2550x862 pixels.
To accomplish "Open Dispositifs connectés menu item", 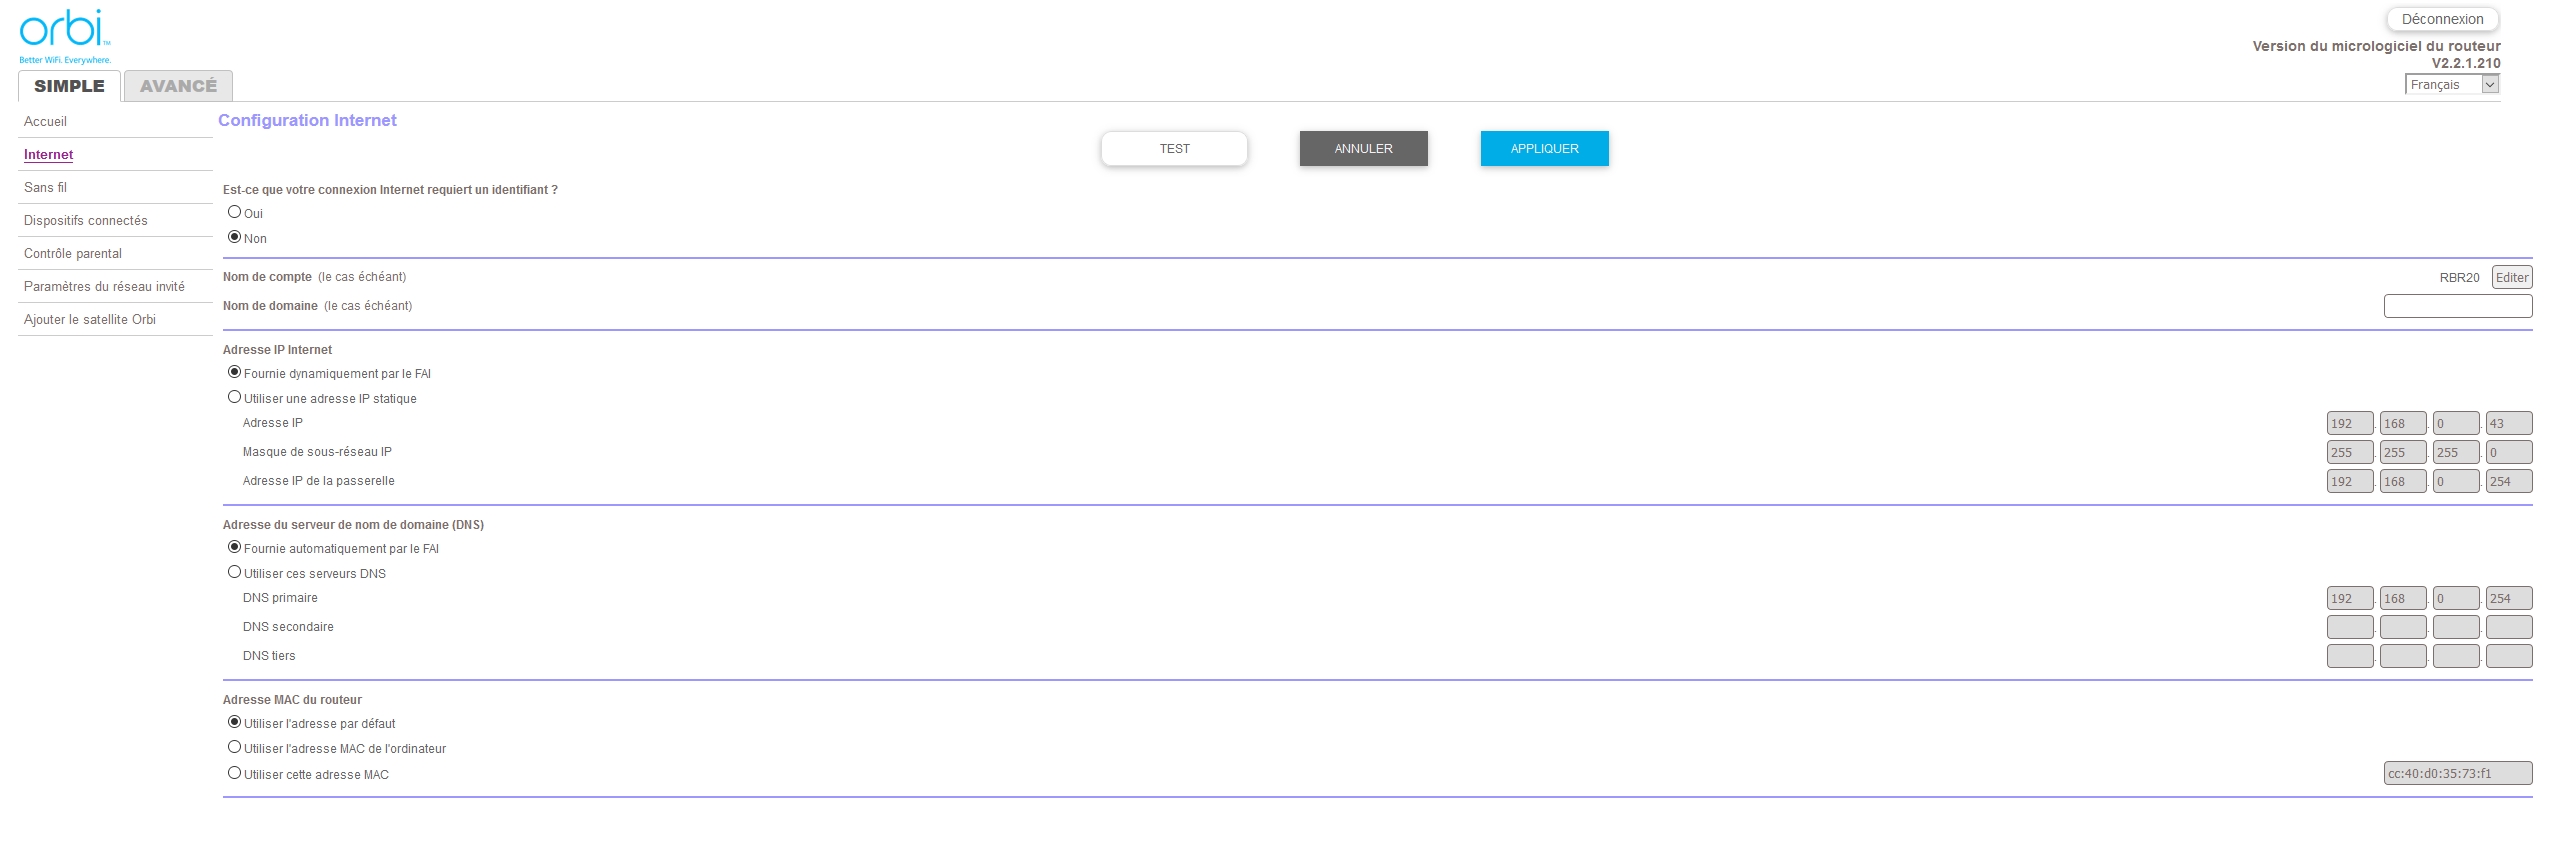I will coord(86,221).
